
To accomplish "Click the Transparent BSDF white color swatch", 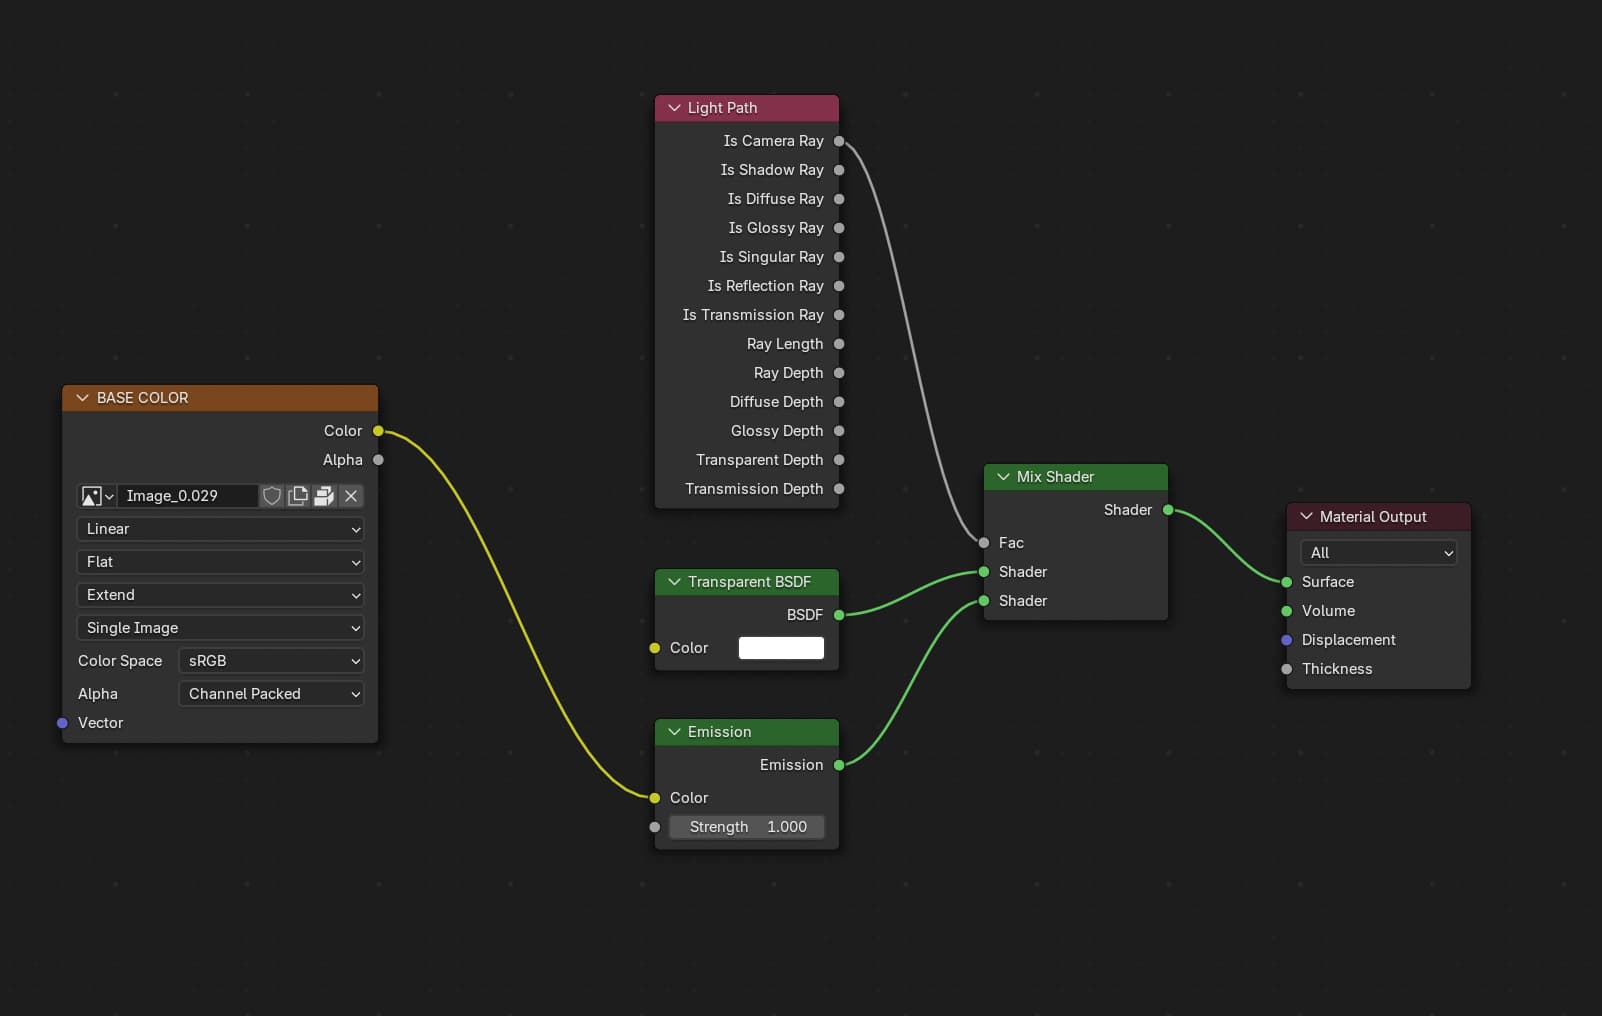I will [781, 648].
